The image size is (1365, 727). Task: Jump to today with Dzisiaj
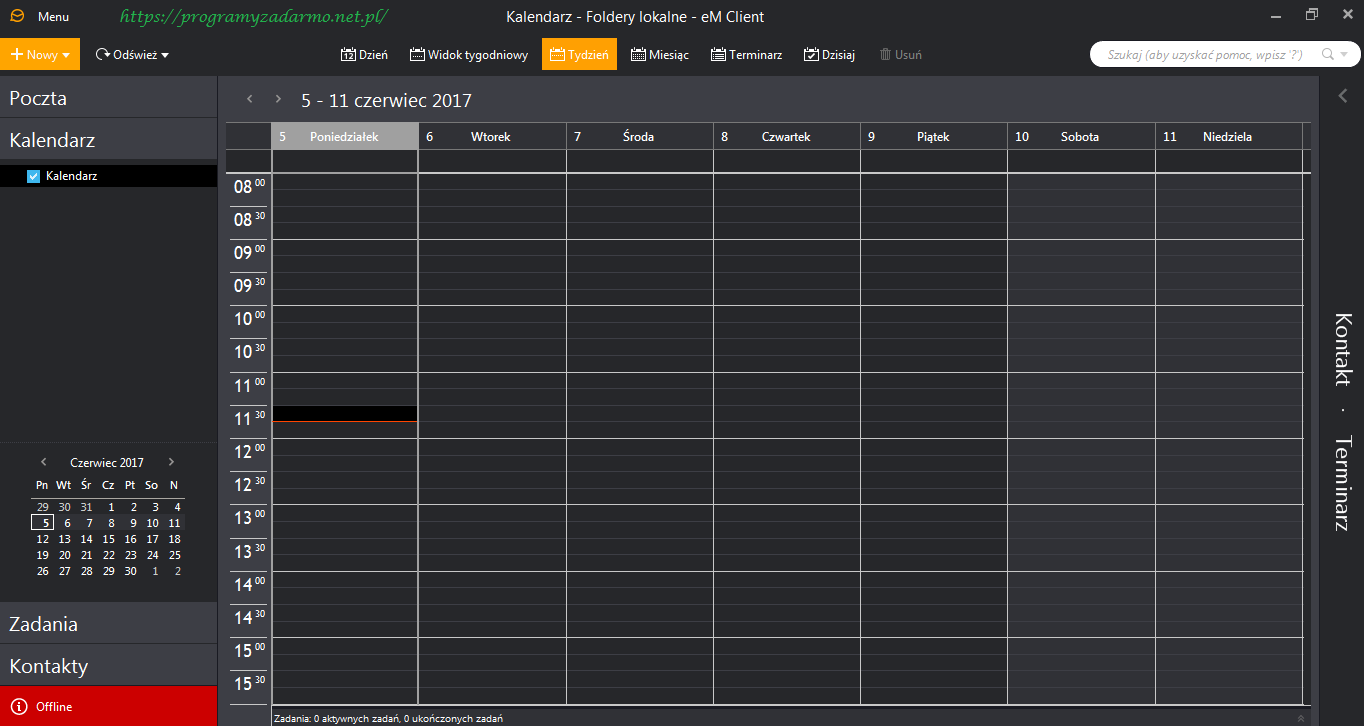tap(829, 55)
